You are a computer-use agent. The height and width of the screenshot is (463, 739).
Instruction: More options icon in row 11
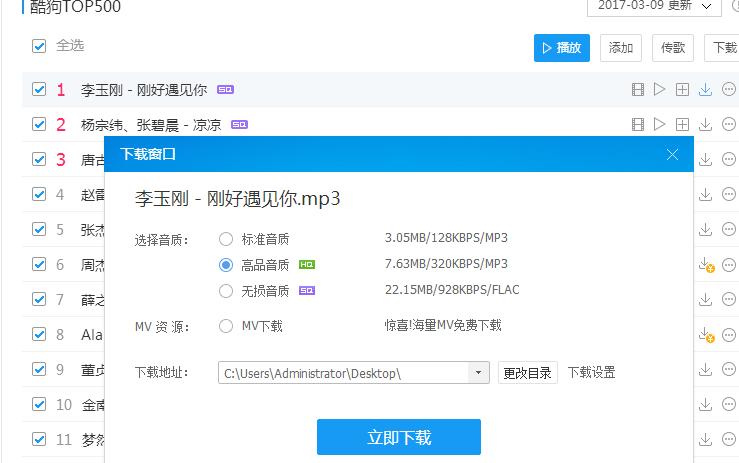[729, 439]
